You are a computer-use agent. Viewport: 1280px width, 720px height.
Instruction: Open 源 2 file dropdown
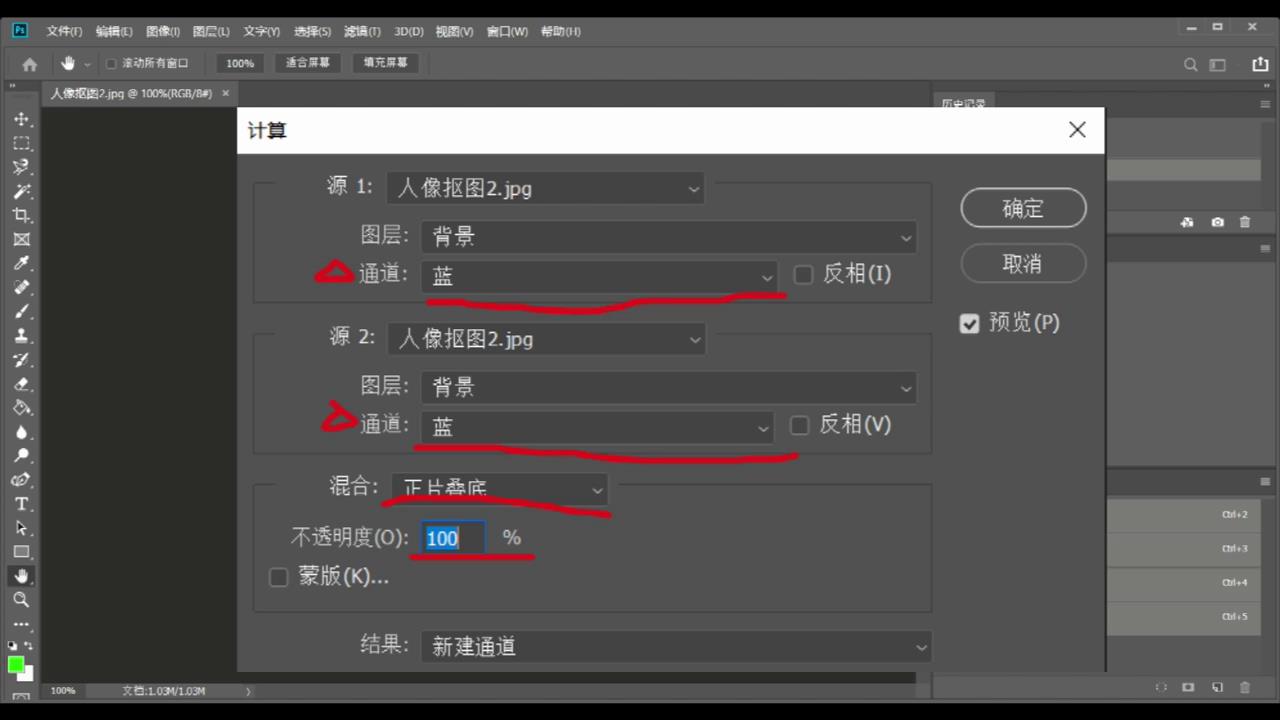click(x=546, y=339)
